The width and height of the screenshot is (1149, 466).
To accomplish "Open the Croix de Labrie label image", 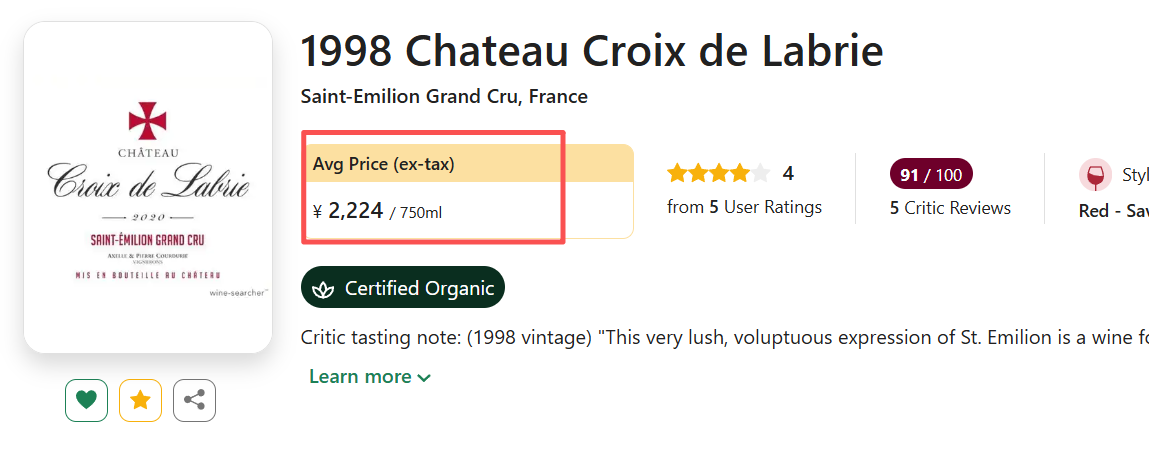I will point(148,187).
